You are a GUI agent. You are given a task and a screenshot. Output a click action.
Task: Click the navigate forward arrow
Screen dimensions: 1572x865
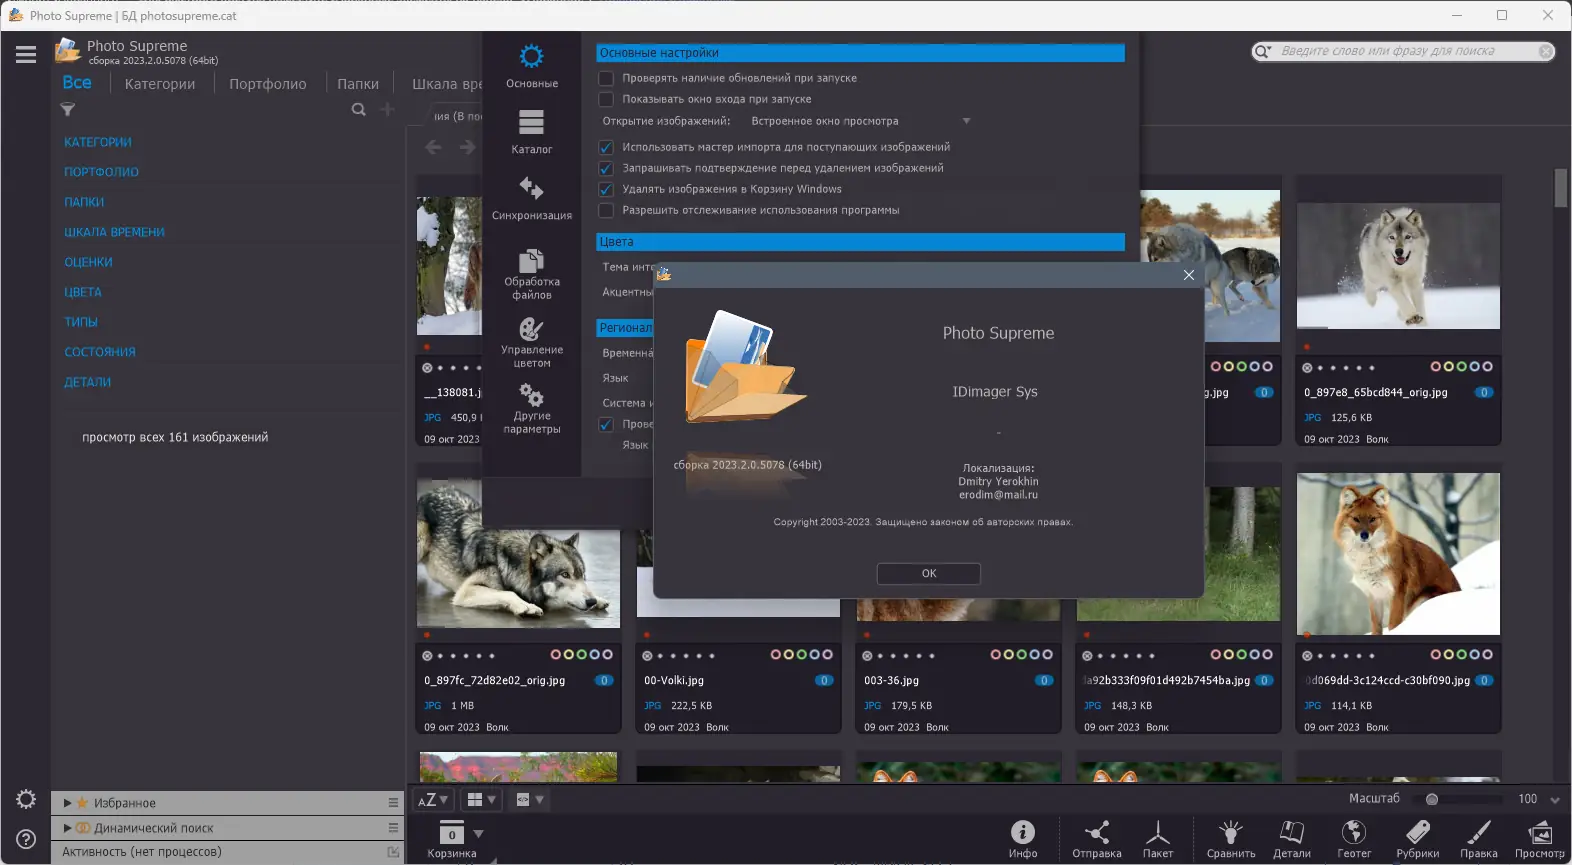pos(467,147)
